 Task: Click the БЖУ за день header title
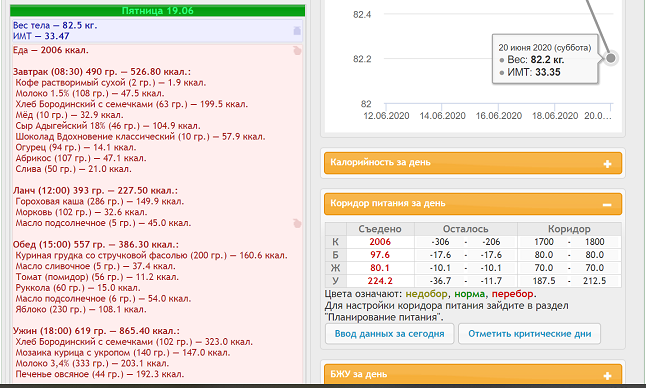pos(358,374)
